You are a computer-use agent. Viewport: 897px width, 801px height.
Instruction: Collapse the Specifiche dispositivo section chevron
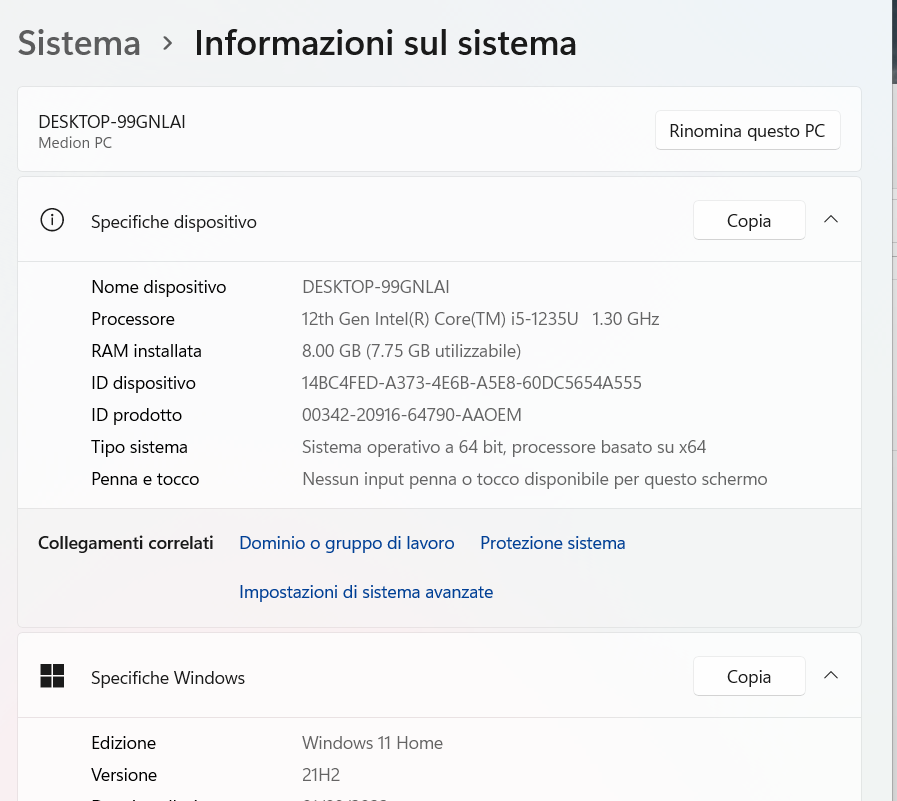pos(831,220)
